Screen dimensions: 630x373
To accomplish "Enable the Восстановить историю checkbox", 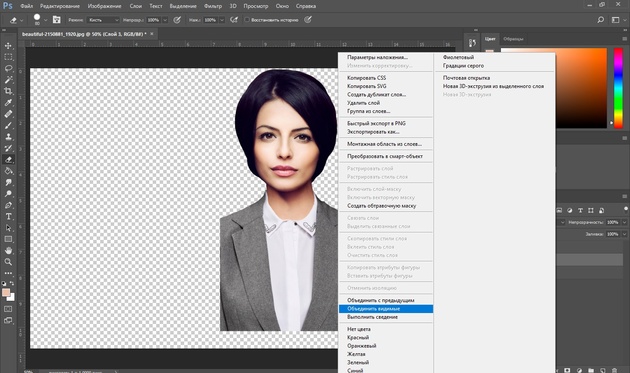I will point(247,20).
